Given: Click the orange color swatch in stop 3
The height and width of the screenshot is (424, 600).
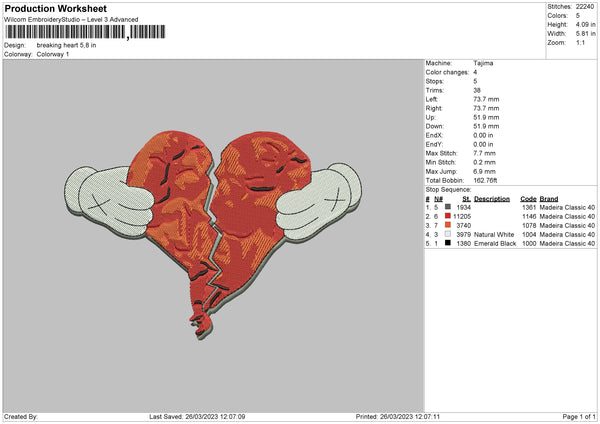Looking at the screenshot, I should [x=448, y=225].
